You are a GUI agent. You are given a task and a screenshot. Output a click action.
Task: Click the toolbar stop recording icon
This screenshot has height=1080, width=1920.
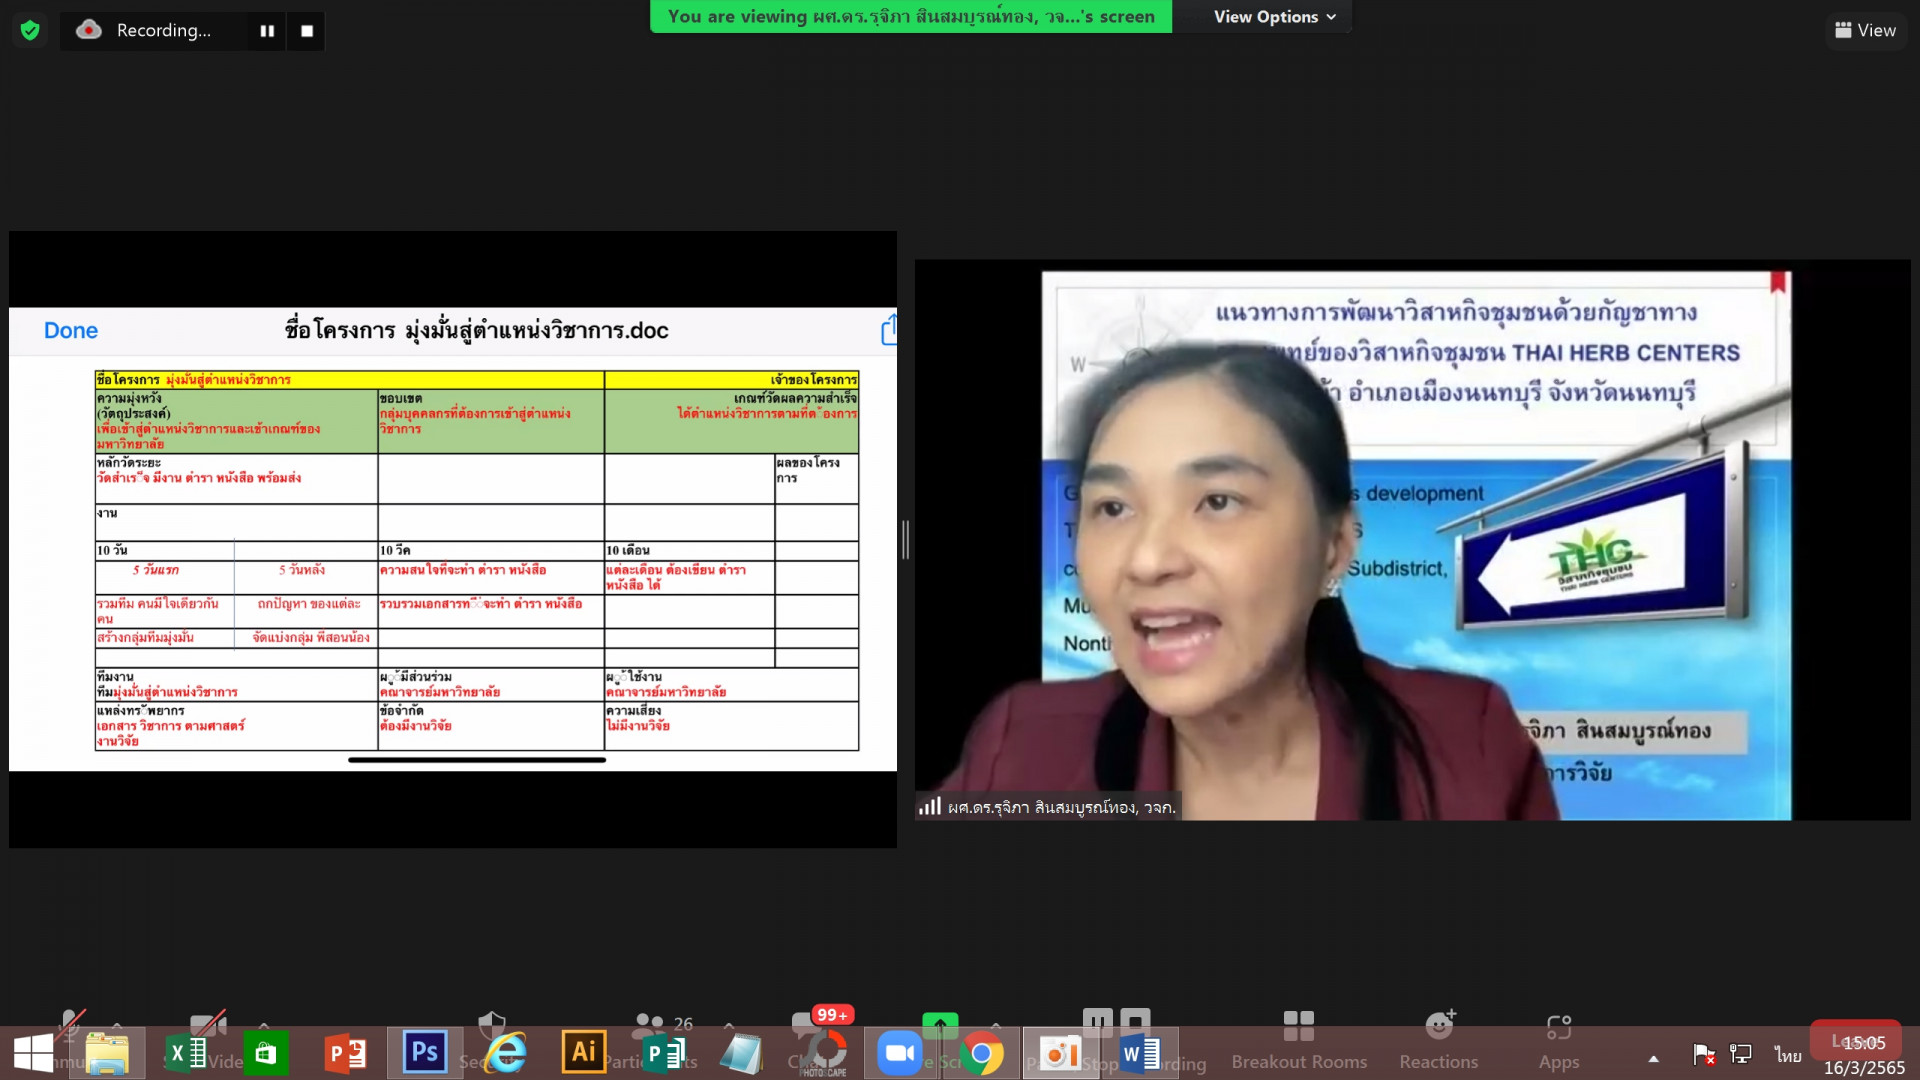(x=1135, y=1021)
